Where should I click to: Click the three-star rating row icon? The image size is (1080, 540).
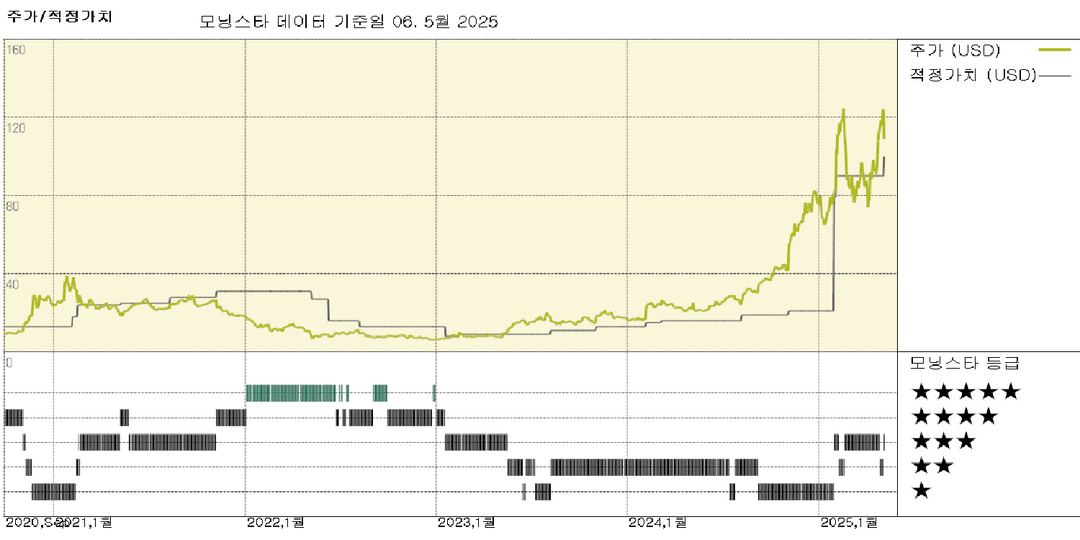point(943,441)
